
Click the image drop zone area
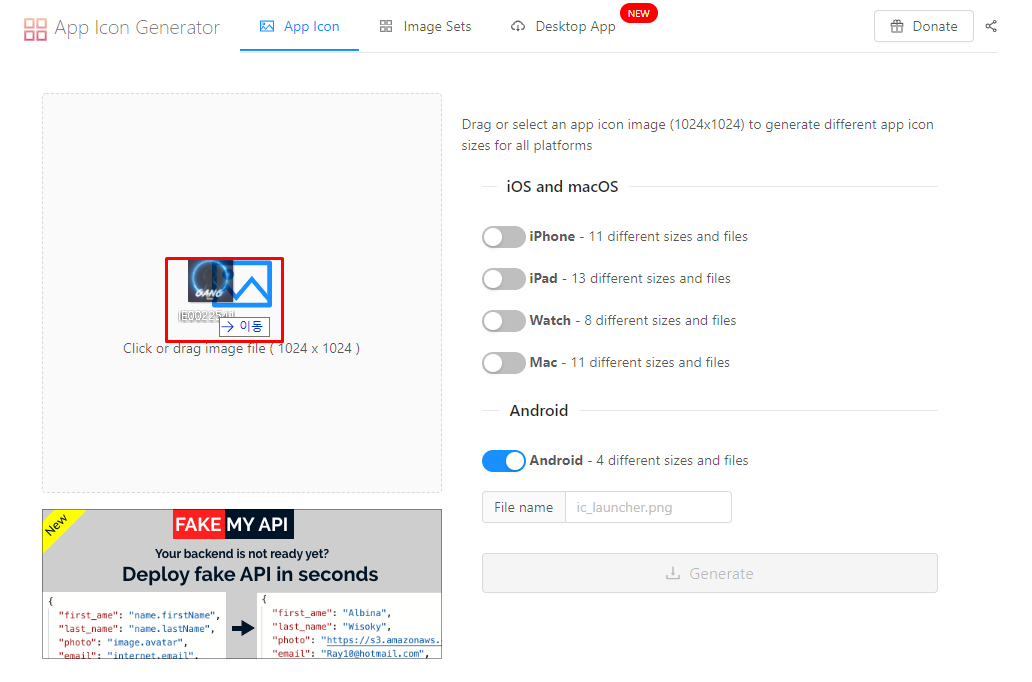pos(242,293)
